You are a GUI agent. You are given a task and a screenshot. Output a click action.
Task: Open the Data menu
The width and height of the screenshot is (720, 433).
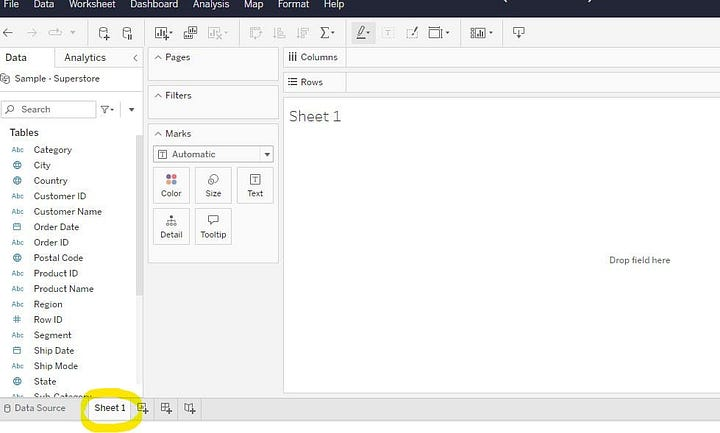pos(44,5)
